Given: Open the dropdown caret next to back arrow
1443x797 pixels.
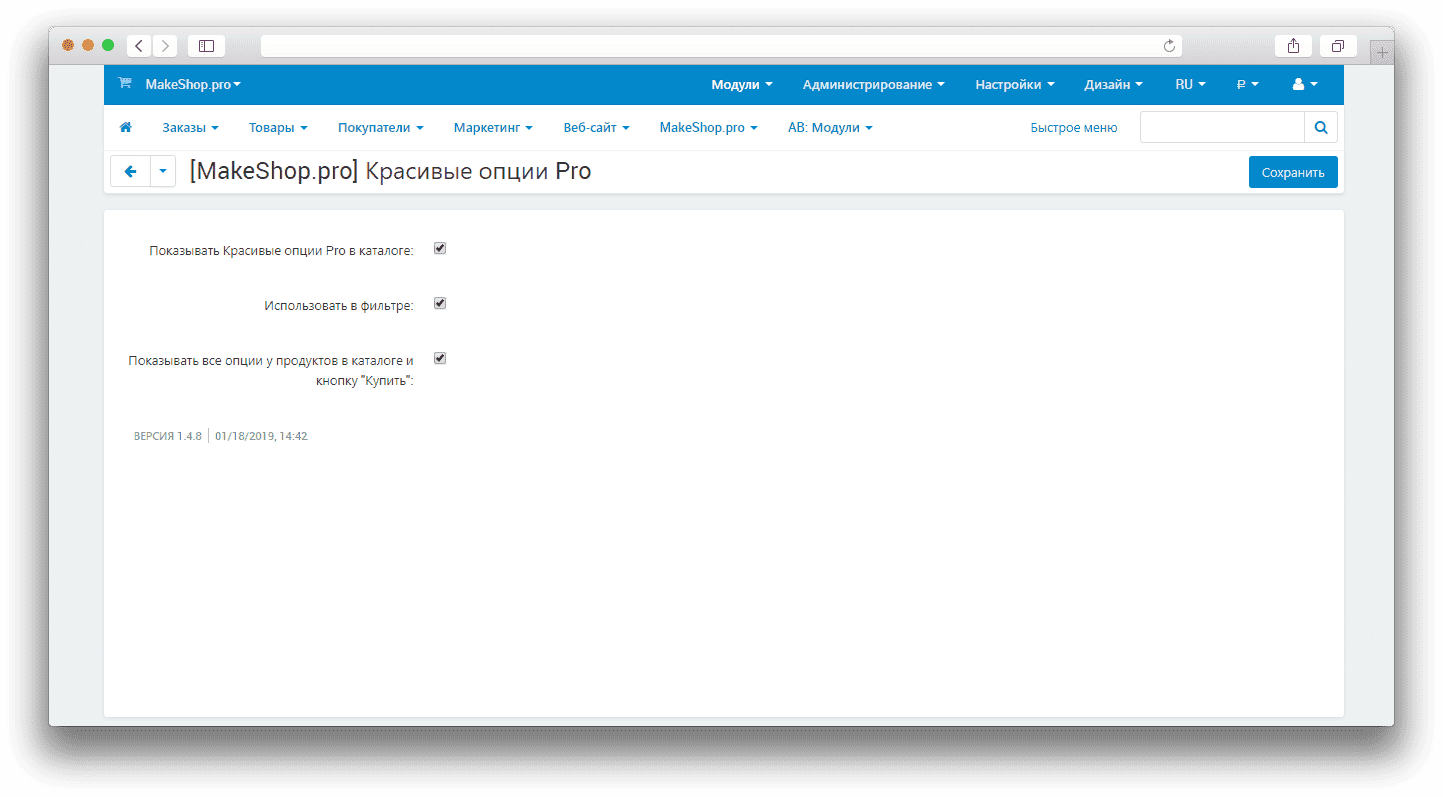Looking at the screenshot, I should (163, 171).
